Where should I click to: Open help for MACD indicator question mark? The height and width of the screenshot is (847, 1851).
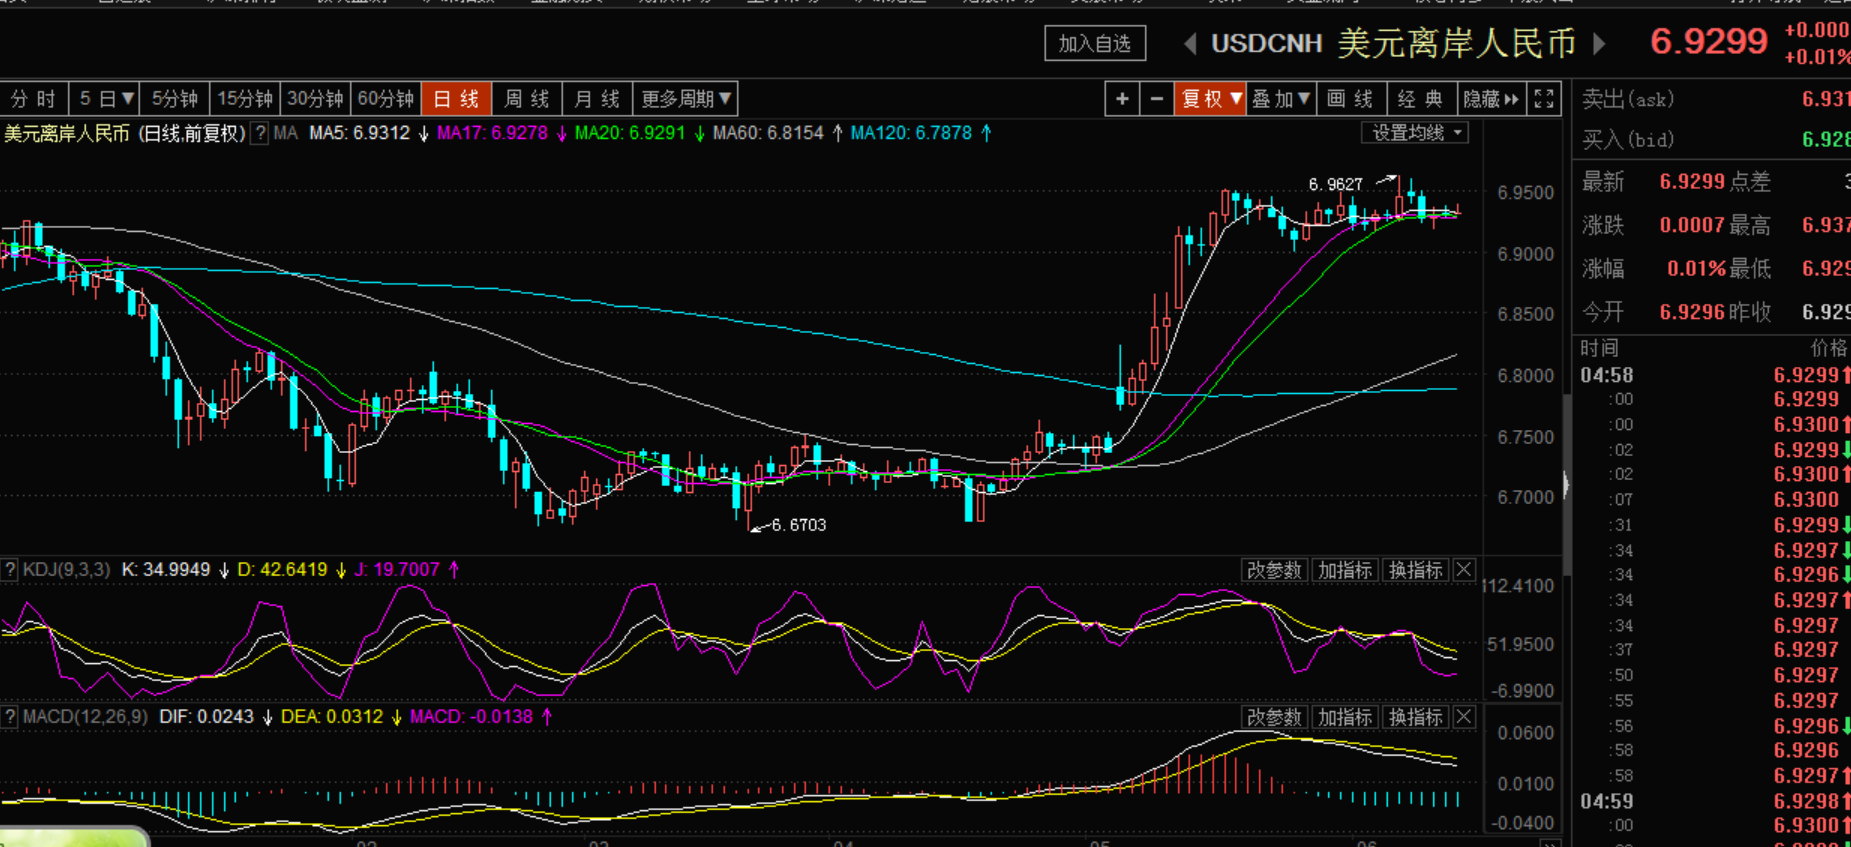coord(10,717)
